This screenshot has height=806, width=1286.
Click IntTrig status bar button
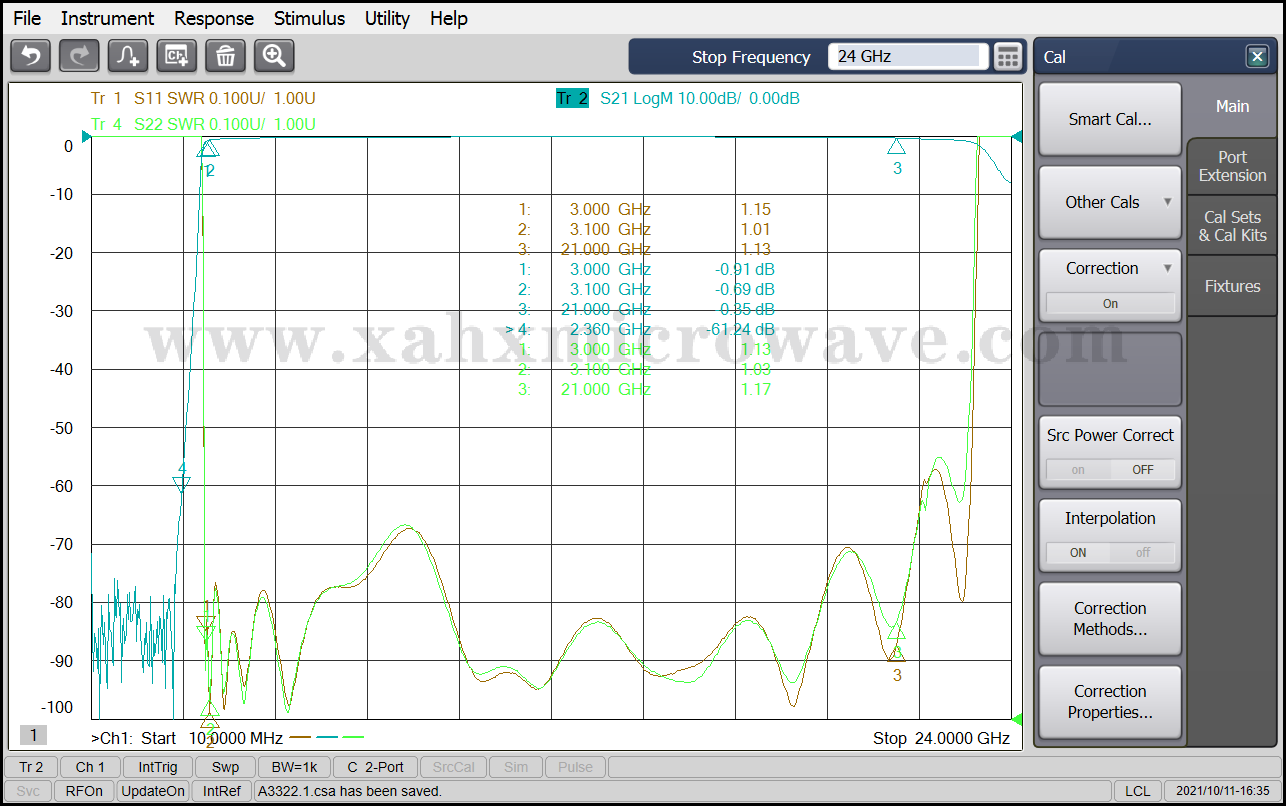pos(158,767)
